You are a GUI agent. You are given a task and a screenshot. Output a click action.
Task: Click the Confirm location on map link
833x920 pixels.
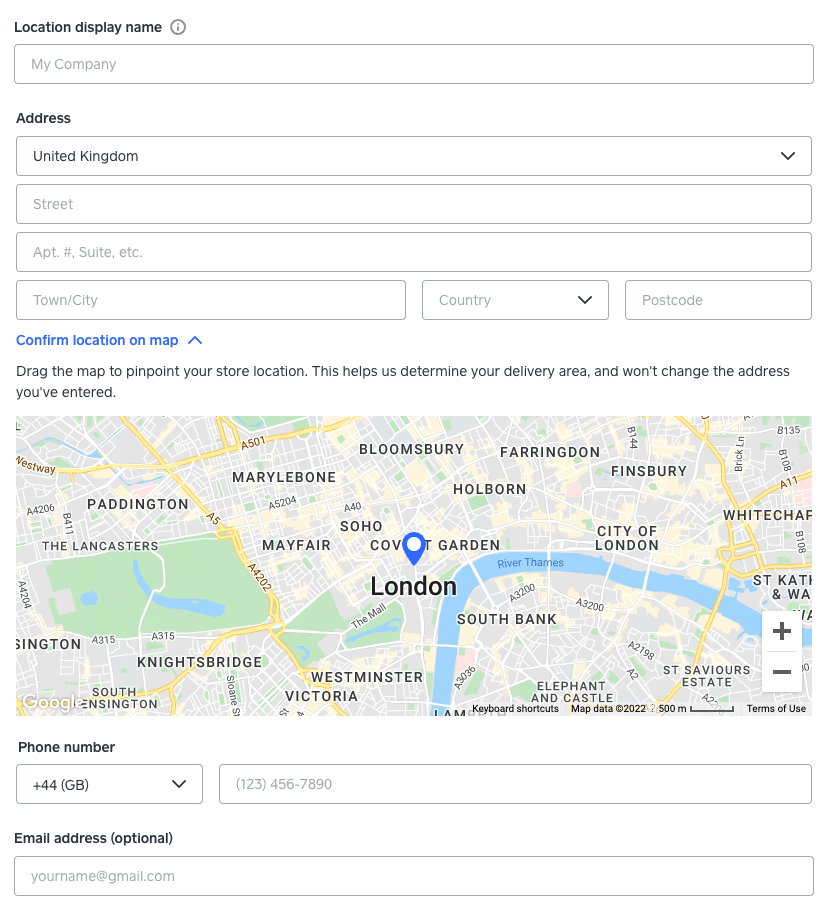(x=97, y=341)
